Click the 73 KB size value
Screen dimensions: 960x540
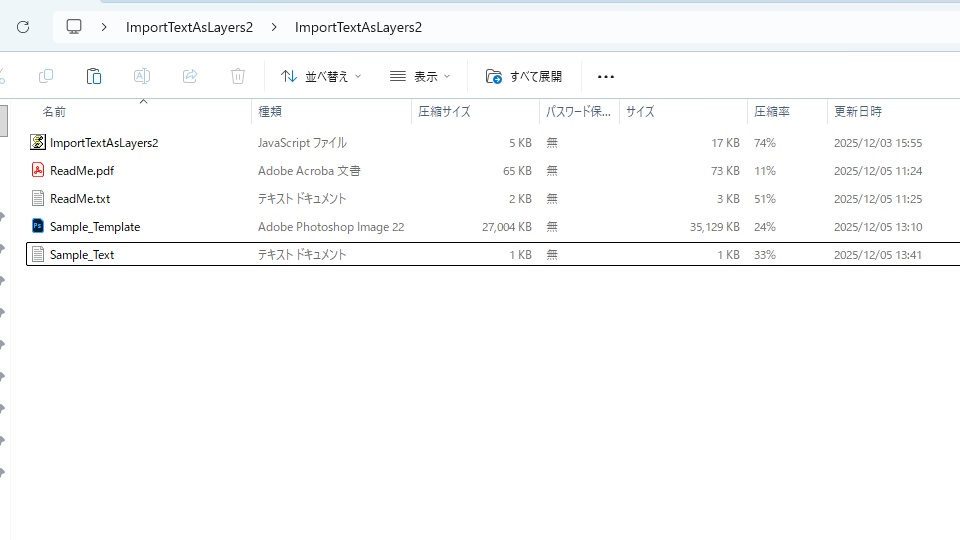click(726, 171)
